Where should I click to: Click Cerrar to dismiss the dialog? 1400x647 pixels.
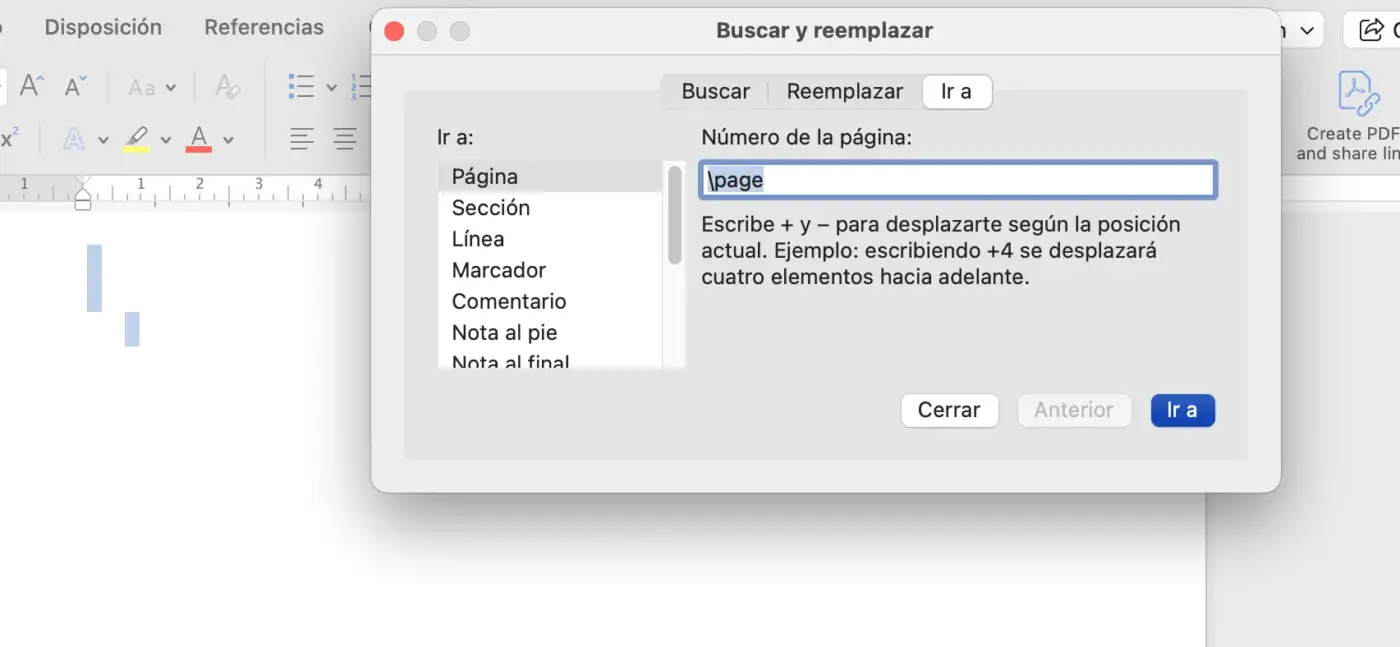click(949, 410)
